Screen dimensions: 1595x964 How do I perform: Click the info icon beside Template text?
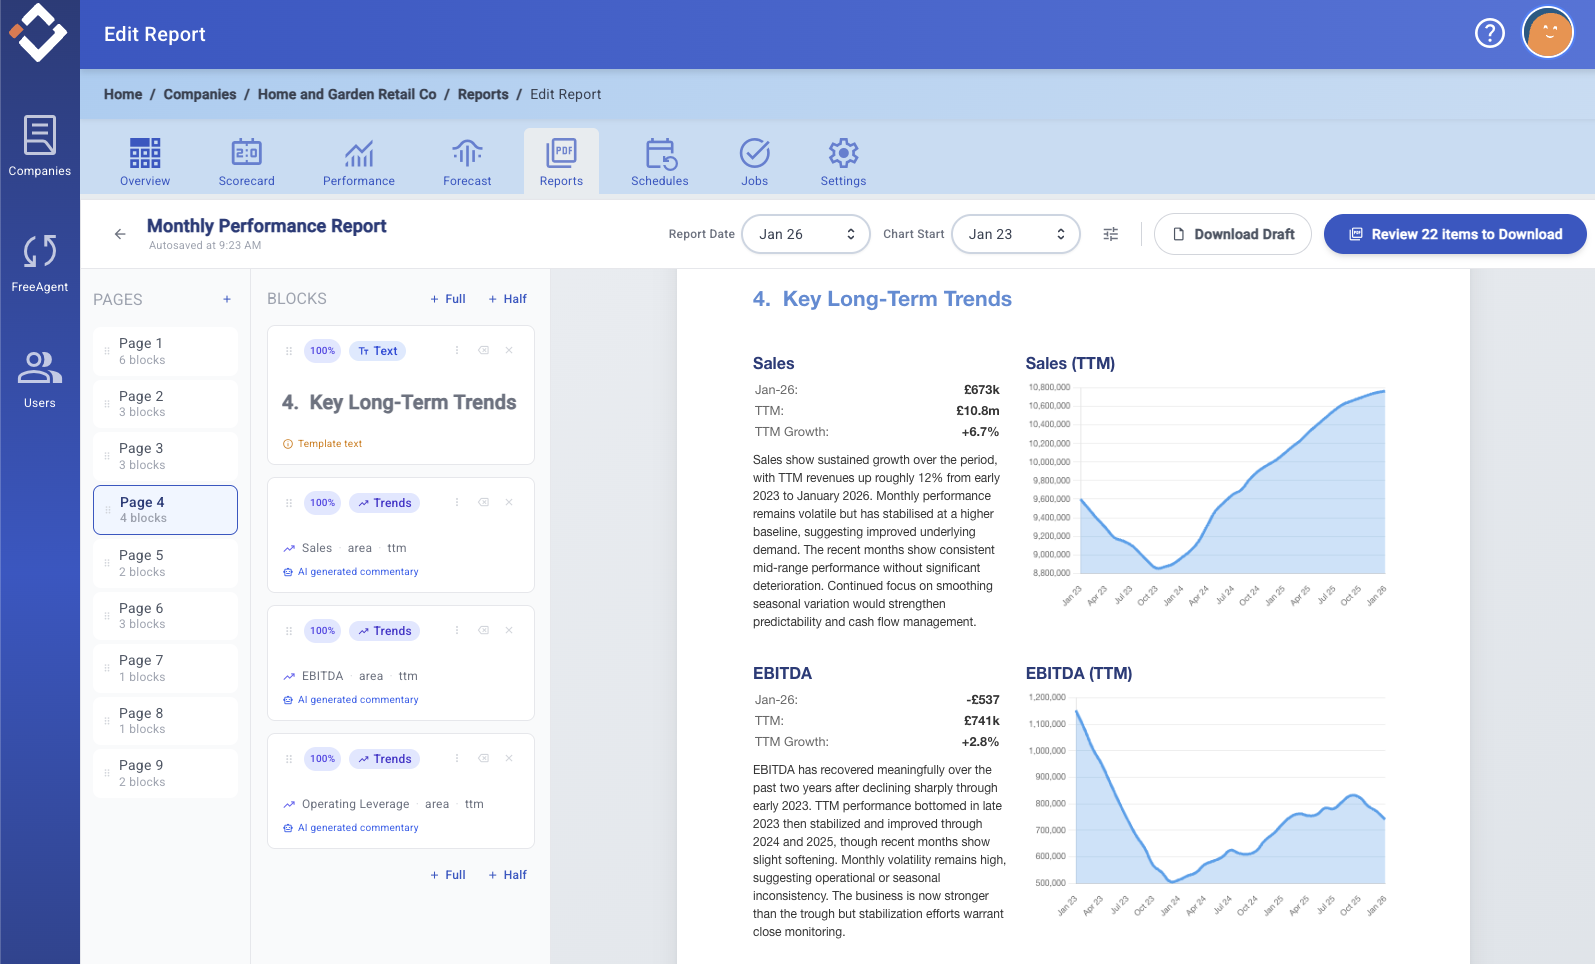point(288,444)
